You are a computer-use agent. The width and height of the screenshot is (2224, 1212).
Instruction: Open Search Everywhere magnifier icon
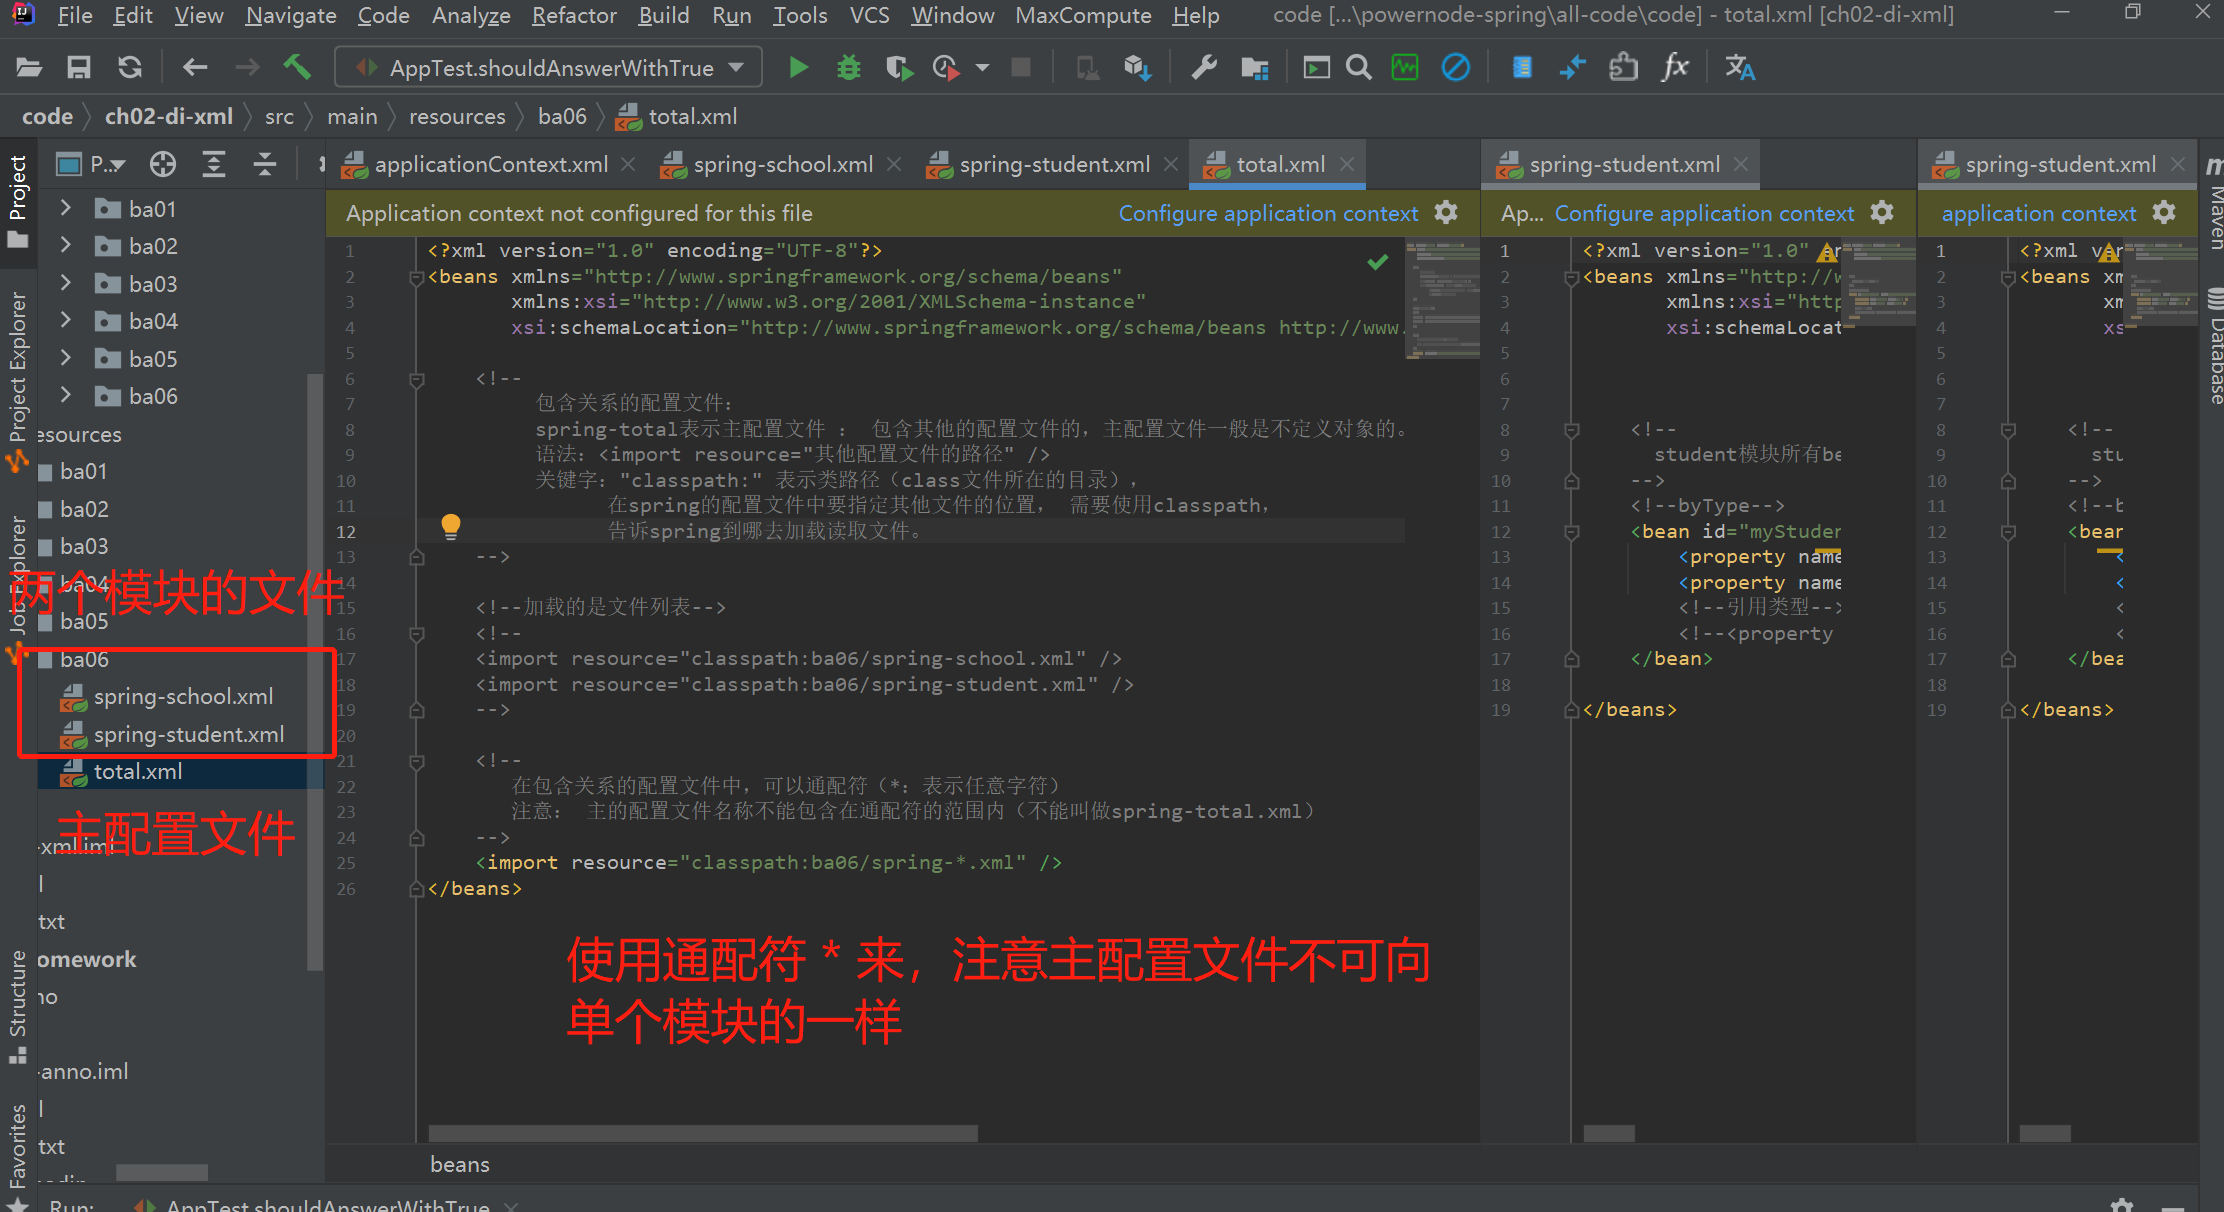[x=1358, y=68]
